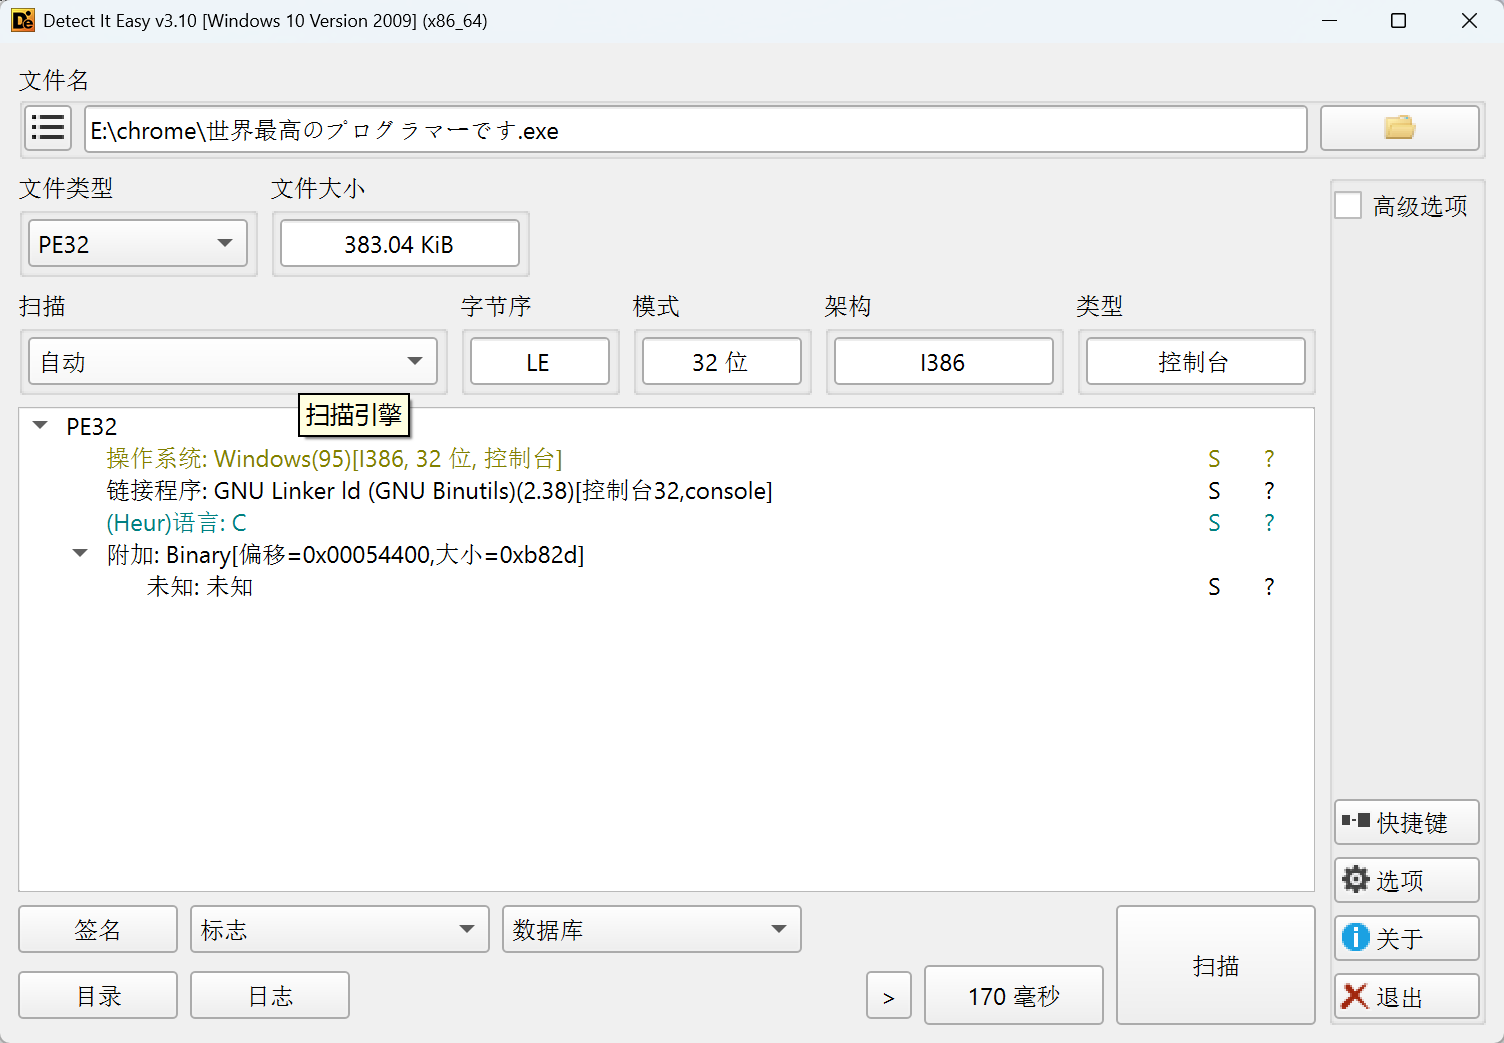Click the 快捷键 shortcuts icon button
This screenshot has width=1504, height=1043.
[1406, 822]
